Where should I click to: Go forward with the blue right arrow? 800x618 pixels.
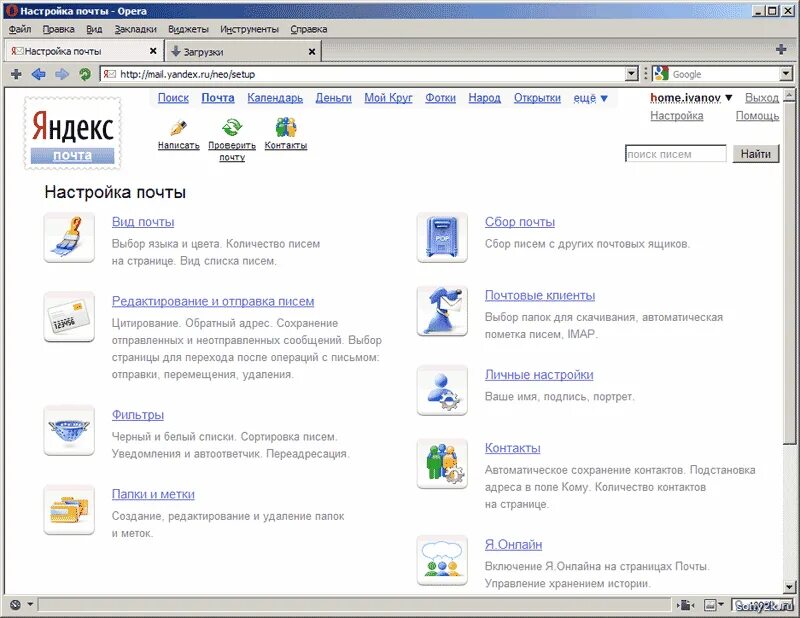62,75
